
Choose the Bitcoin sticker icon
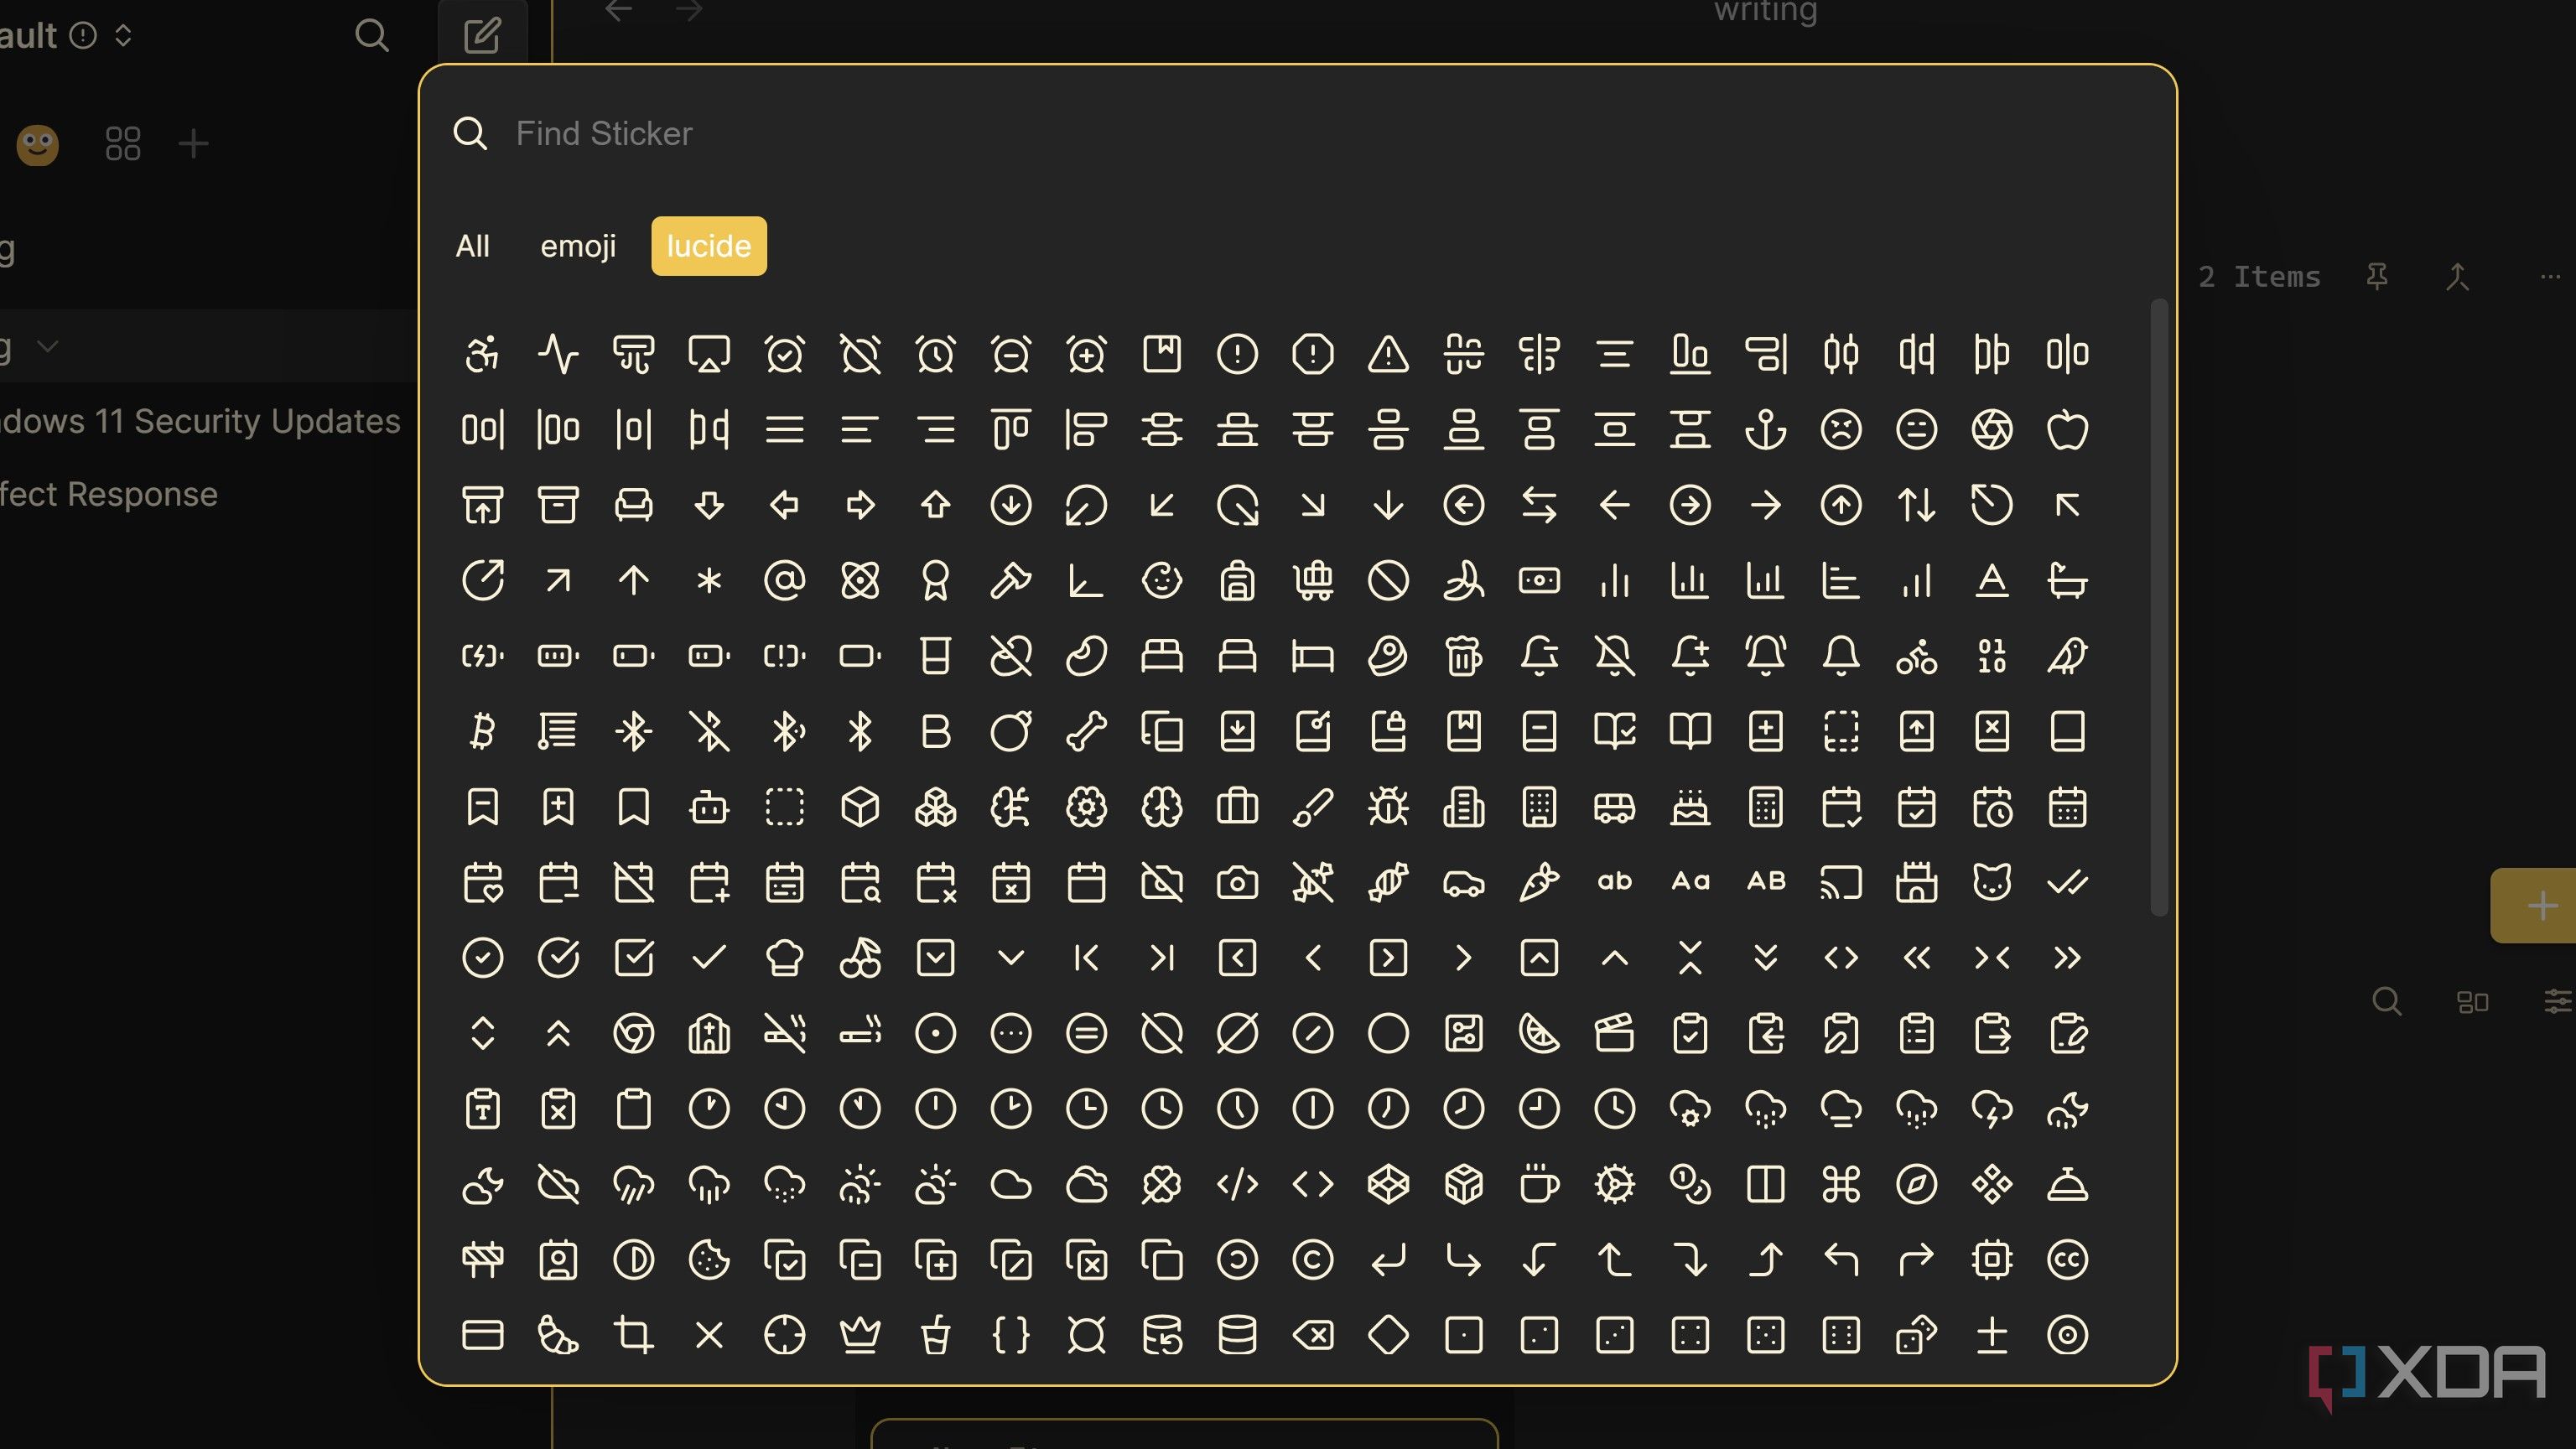point(482,732)
